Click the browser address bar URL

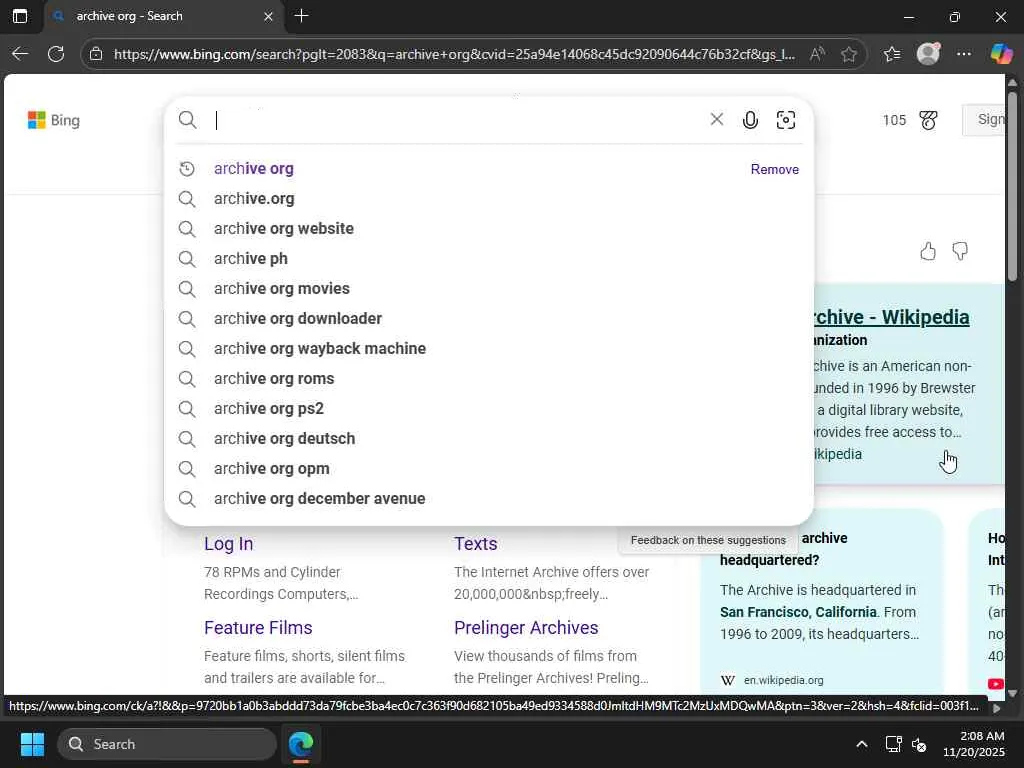pyautogui.click(x=454, y=54)
